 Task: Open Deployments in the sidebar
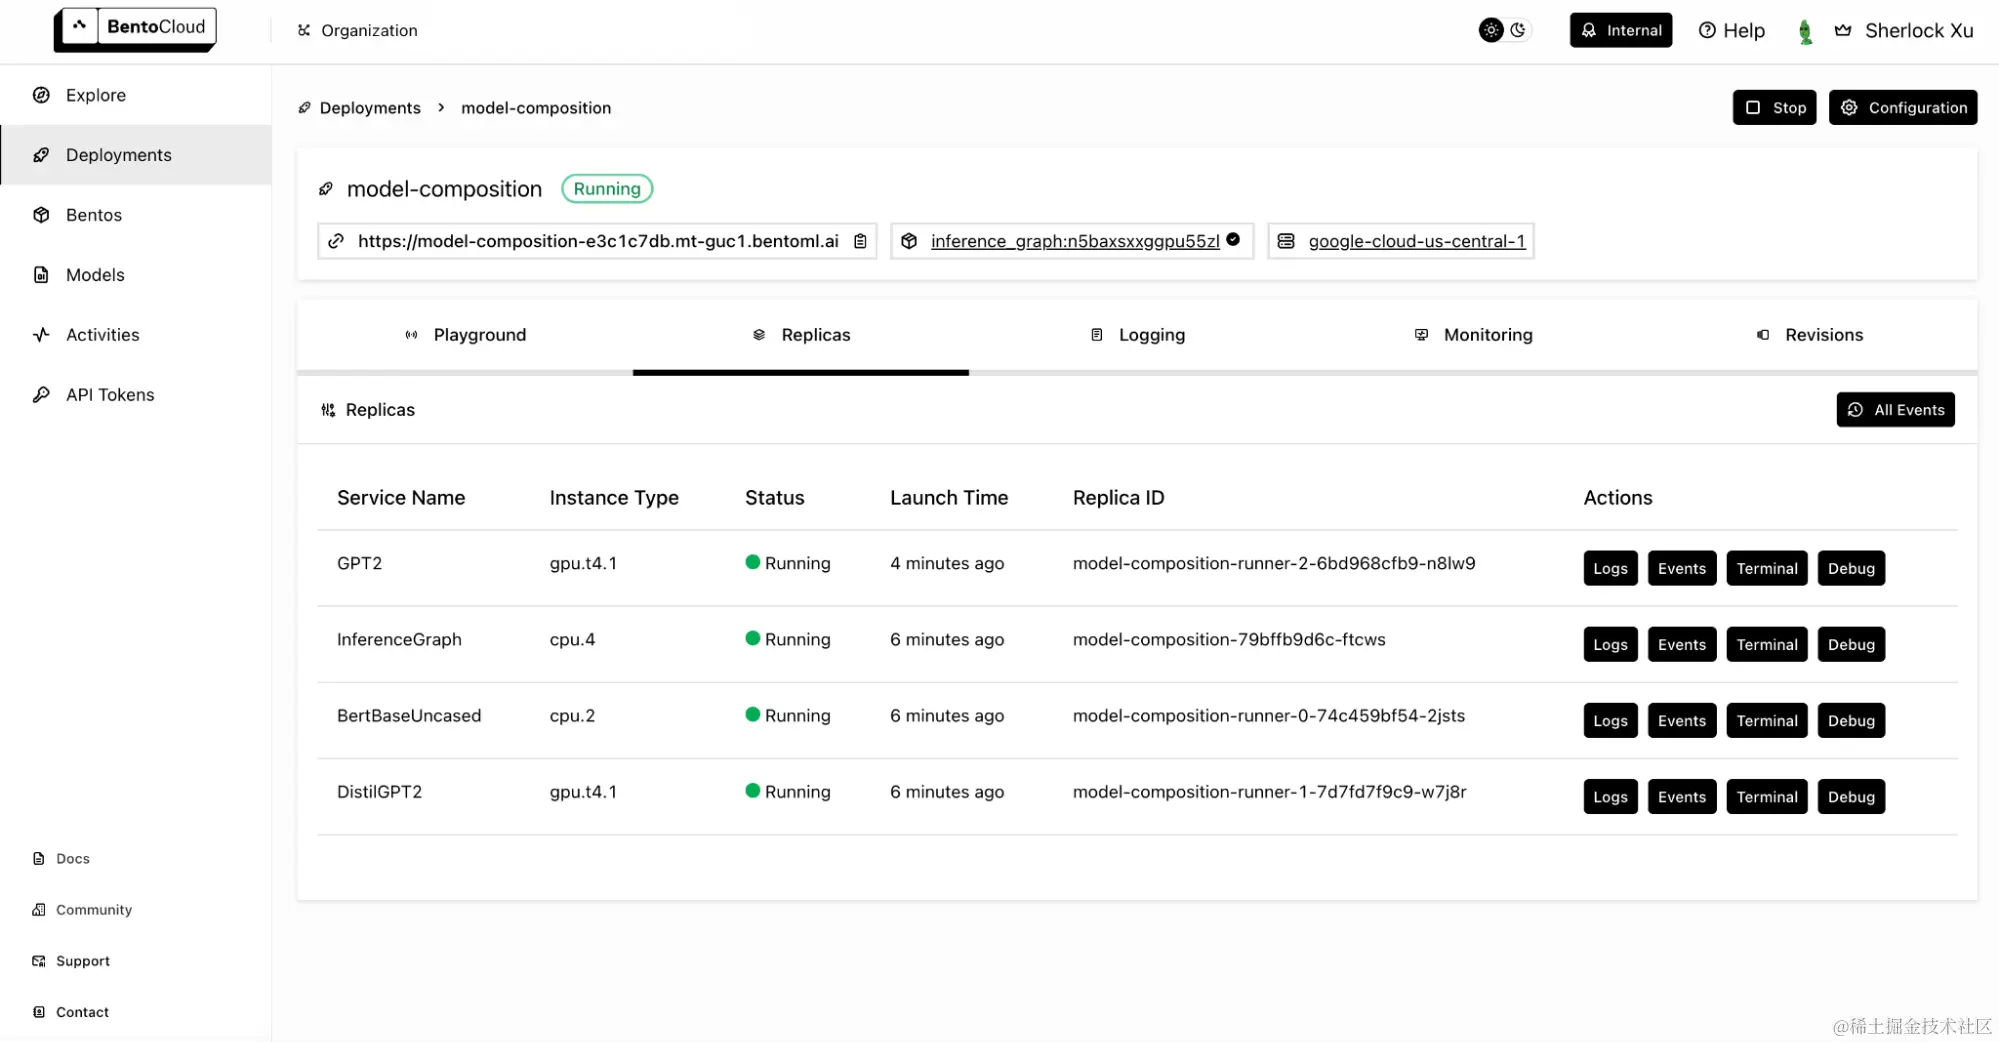(x=136, y=155)
